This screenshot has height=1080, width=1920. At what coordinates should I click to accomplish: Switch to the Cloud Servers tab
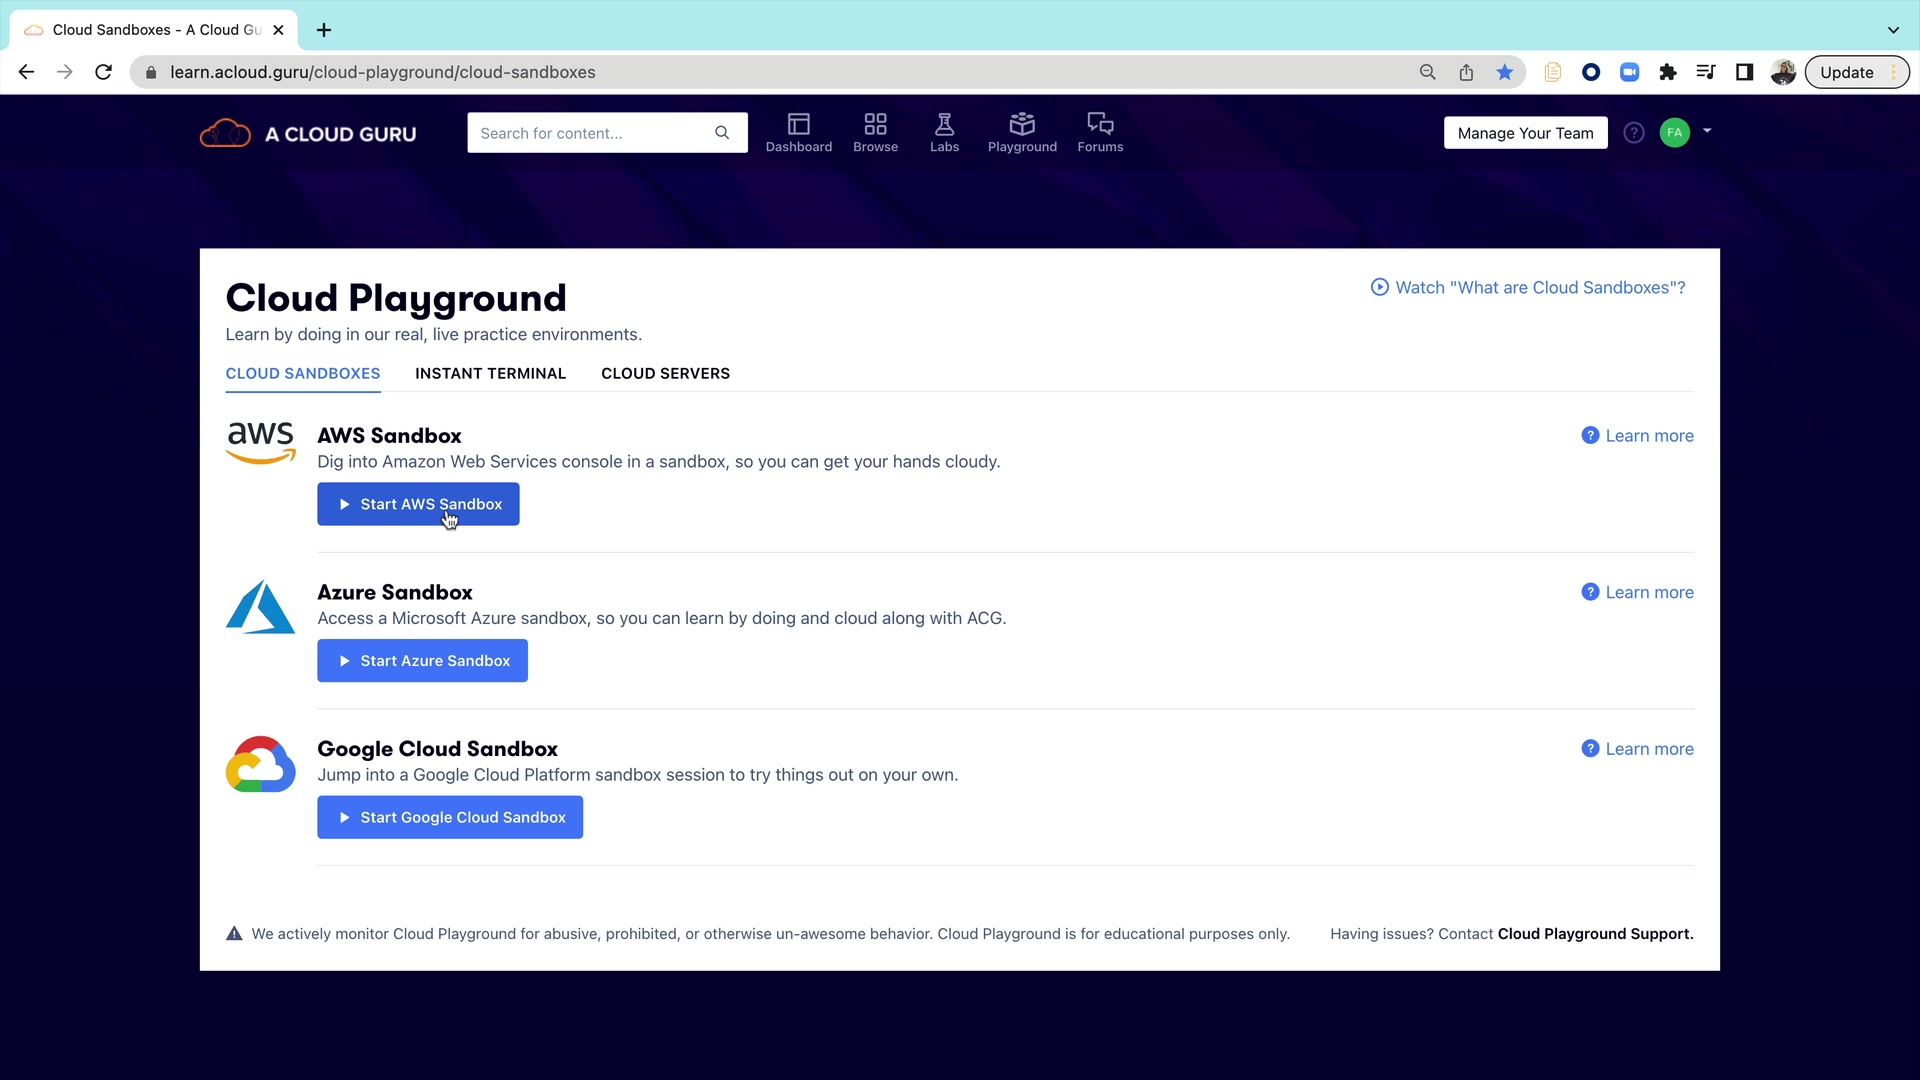[x=665, y=373]
